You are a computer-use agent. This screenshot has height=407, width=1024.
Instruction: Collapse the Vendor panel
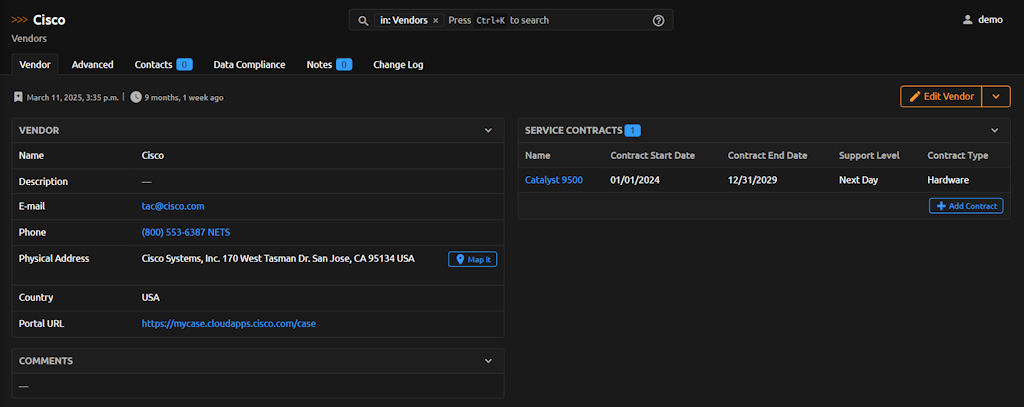488,130
